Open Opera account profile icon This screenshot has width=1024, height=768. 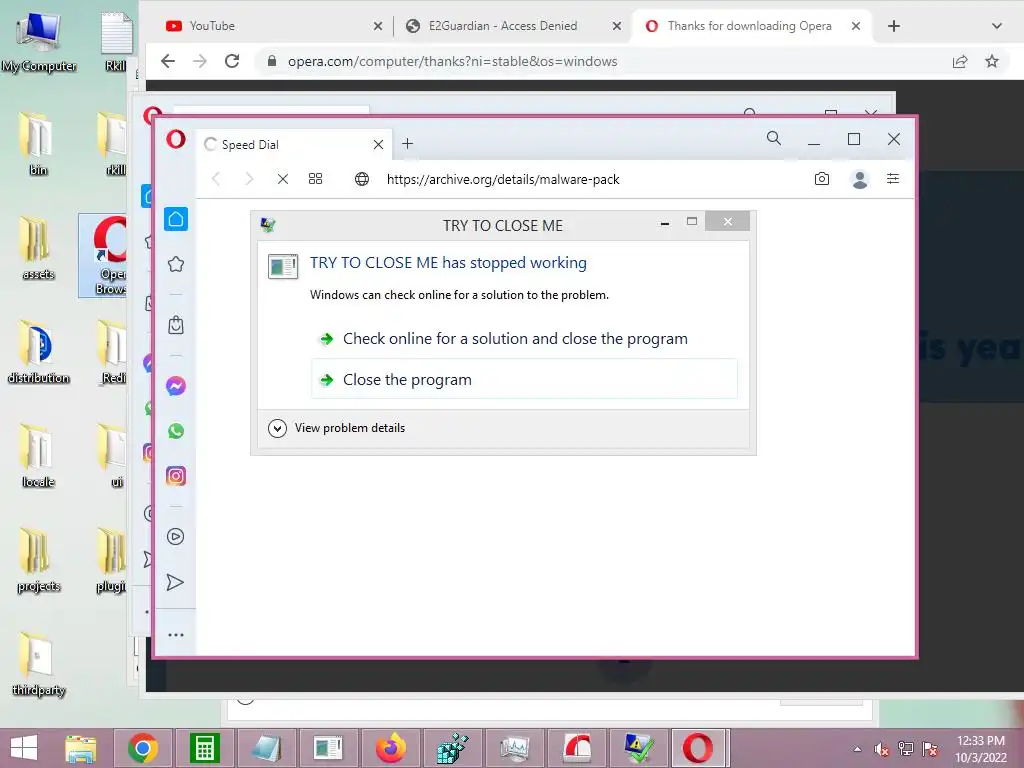860,179
